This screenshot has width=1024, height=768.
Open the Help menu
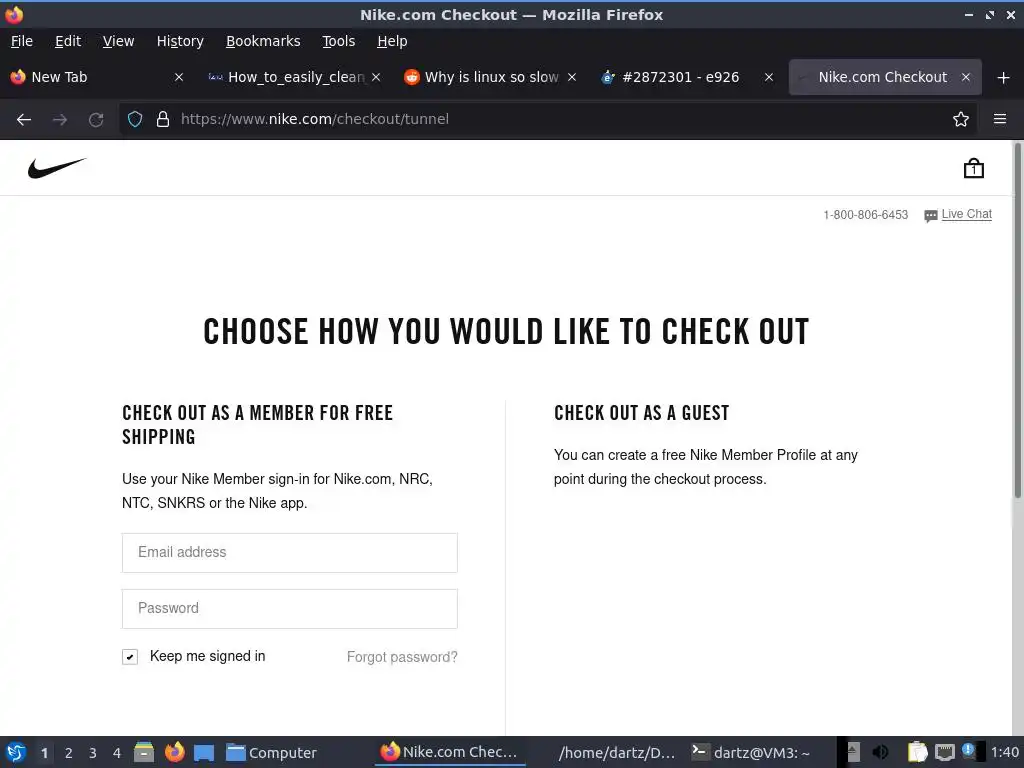(x=392, y=41)
